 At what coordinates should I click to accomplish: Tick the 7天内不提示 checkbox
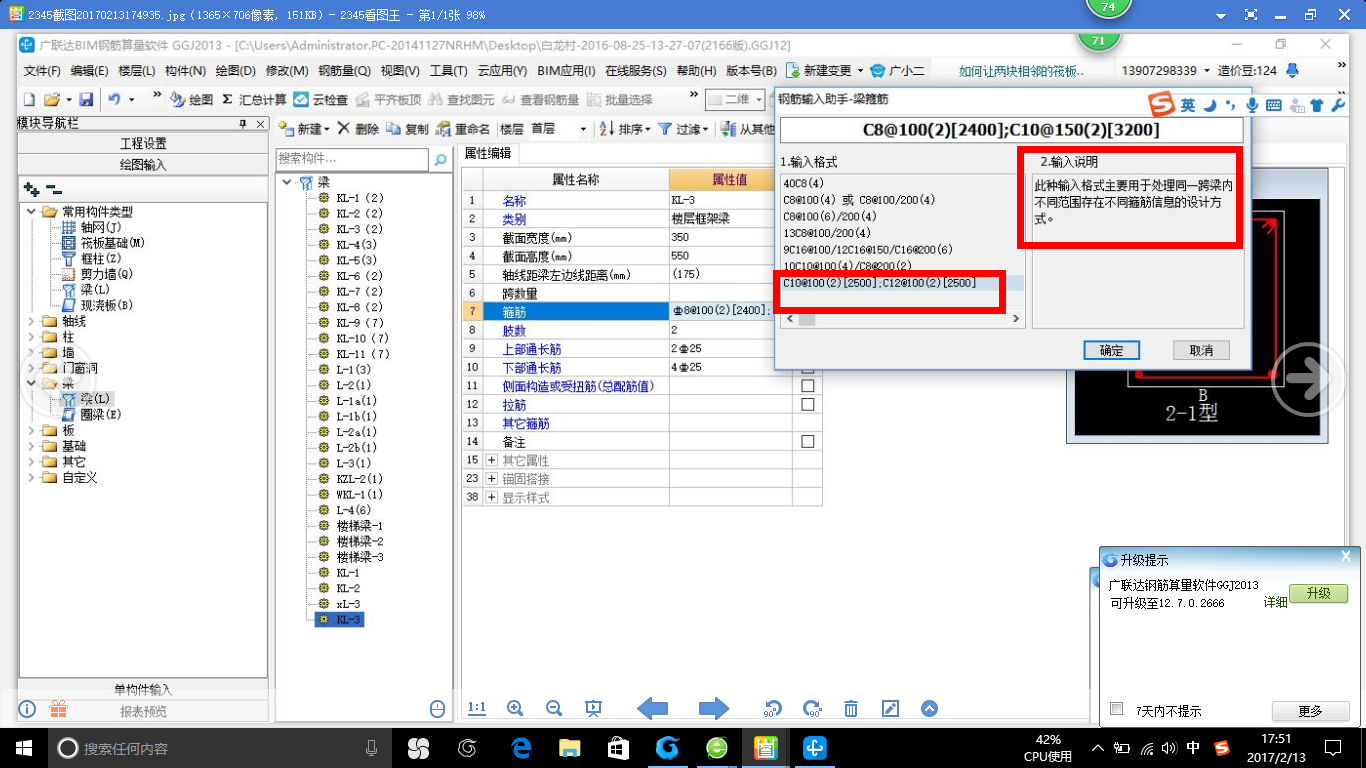click(x=1117, y=709)
